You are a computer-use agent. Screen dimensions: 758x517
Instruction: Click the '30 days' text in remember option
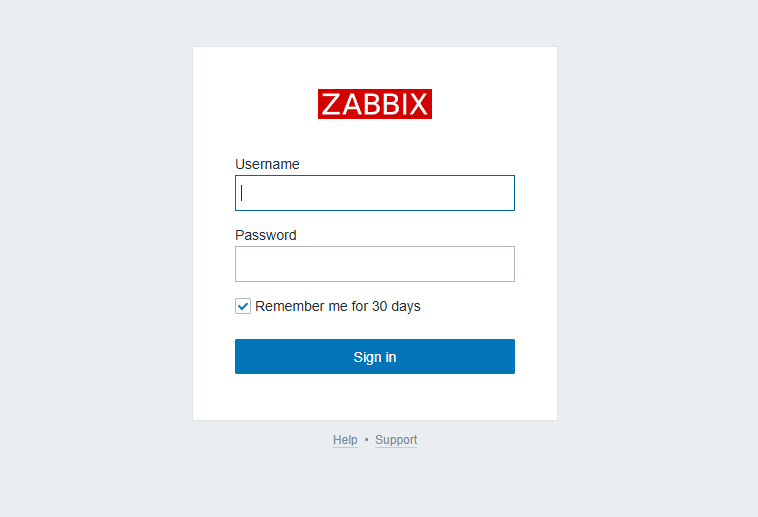396,306
